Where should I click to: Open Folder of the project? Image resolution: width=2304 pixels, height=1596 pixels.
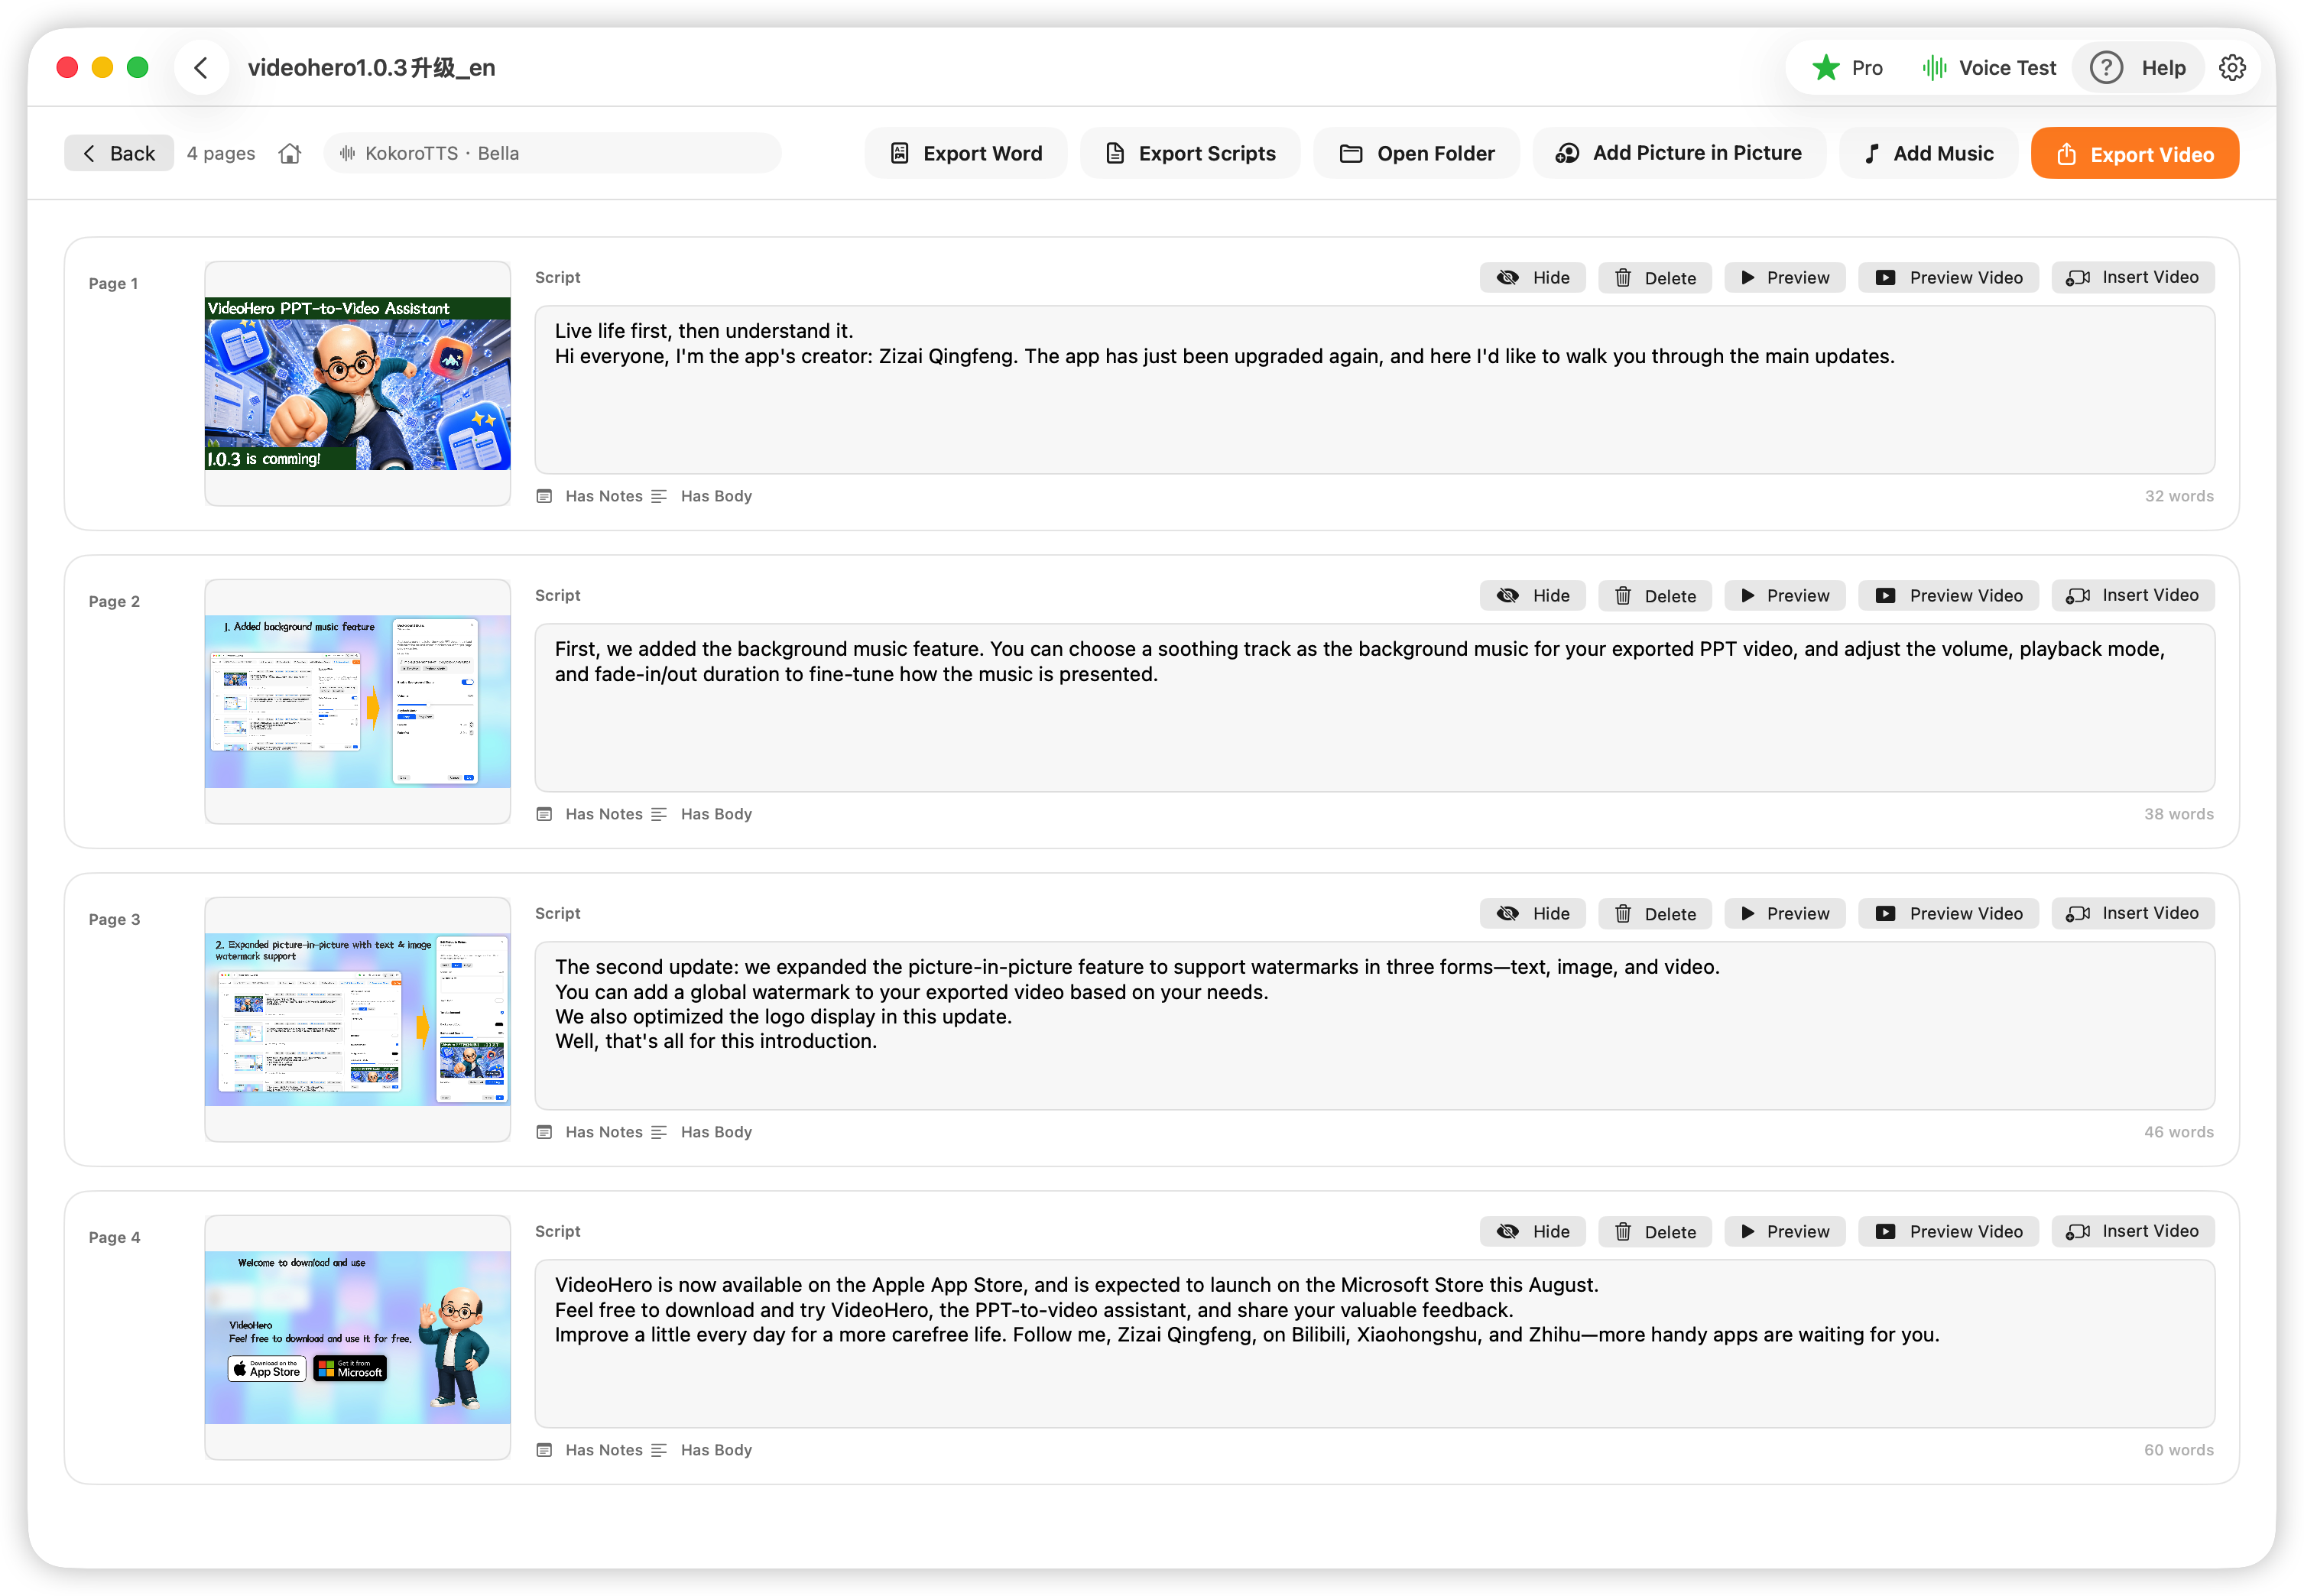[x=1416, y=153]
